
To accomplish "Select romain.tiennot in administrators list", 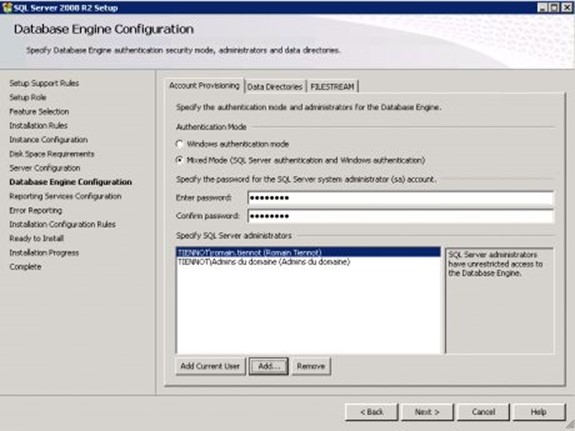I will pyautogui.click(x=308, y=252).
